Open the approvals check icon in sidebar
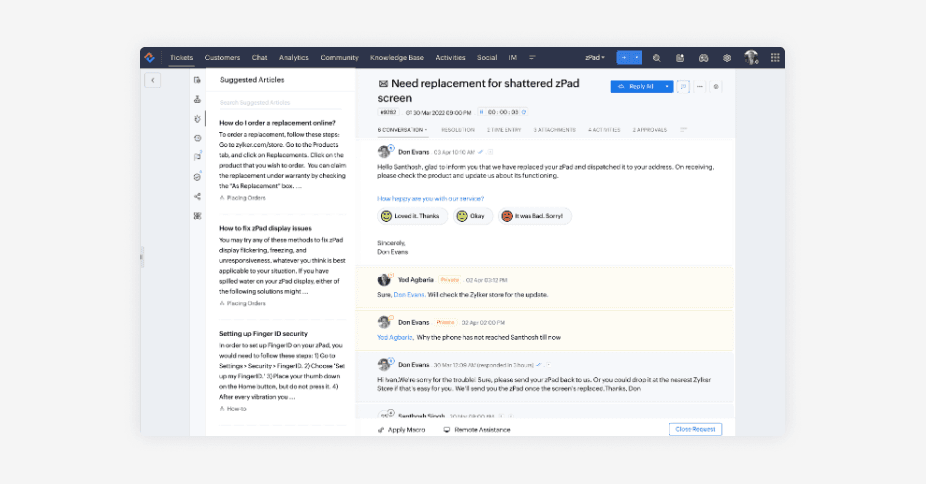 (x=197, y=176)
